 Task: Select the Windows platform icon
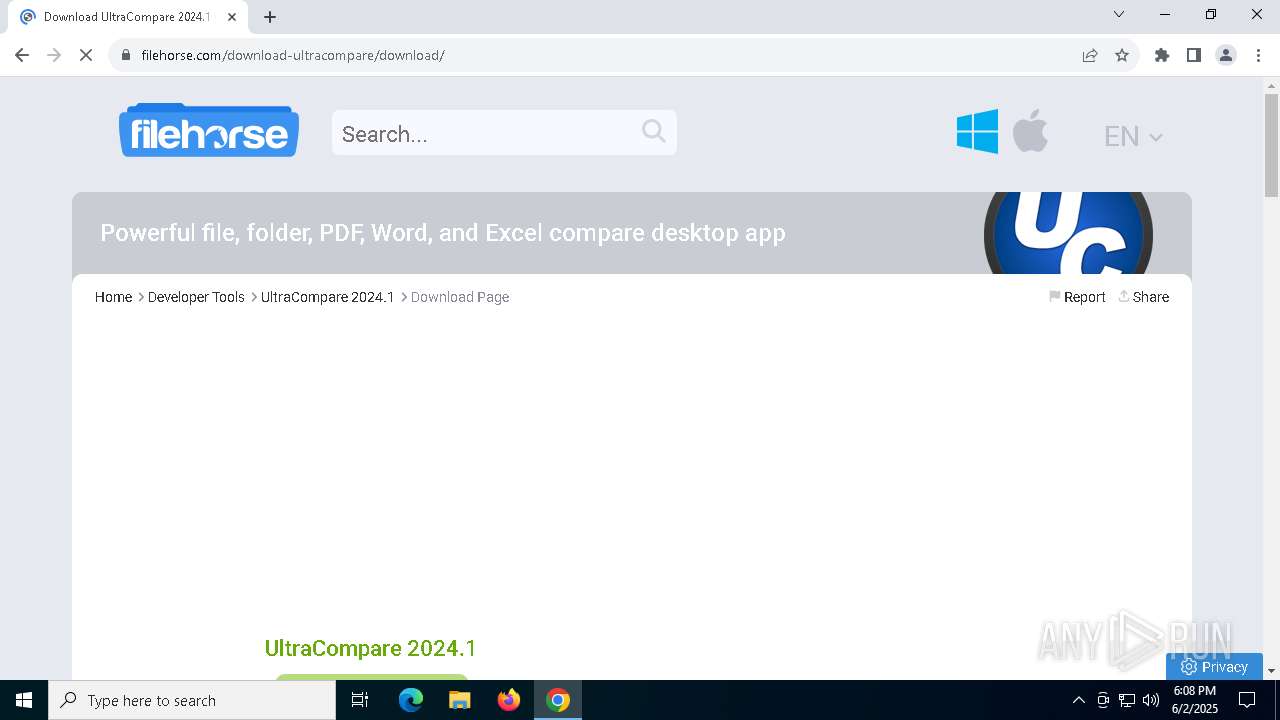(x=977, y=132)
